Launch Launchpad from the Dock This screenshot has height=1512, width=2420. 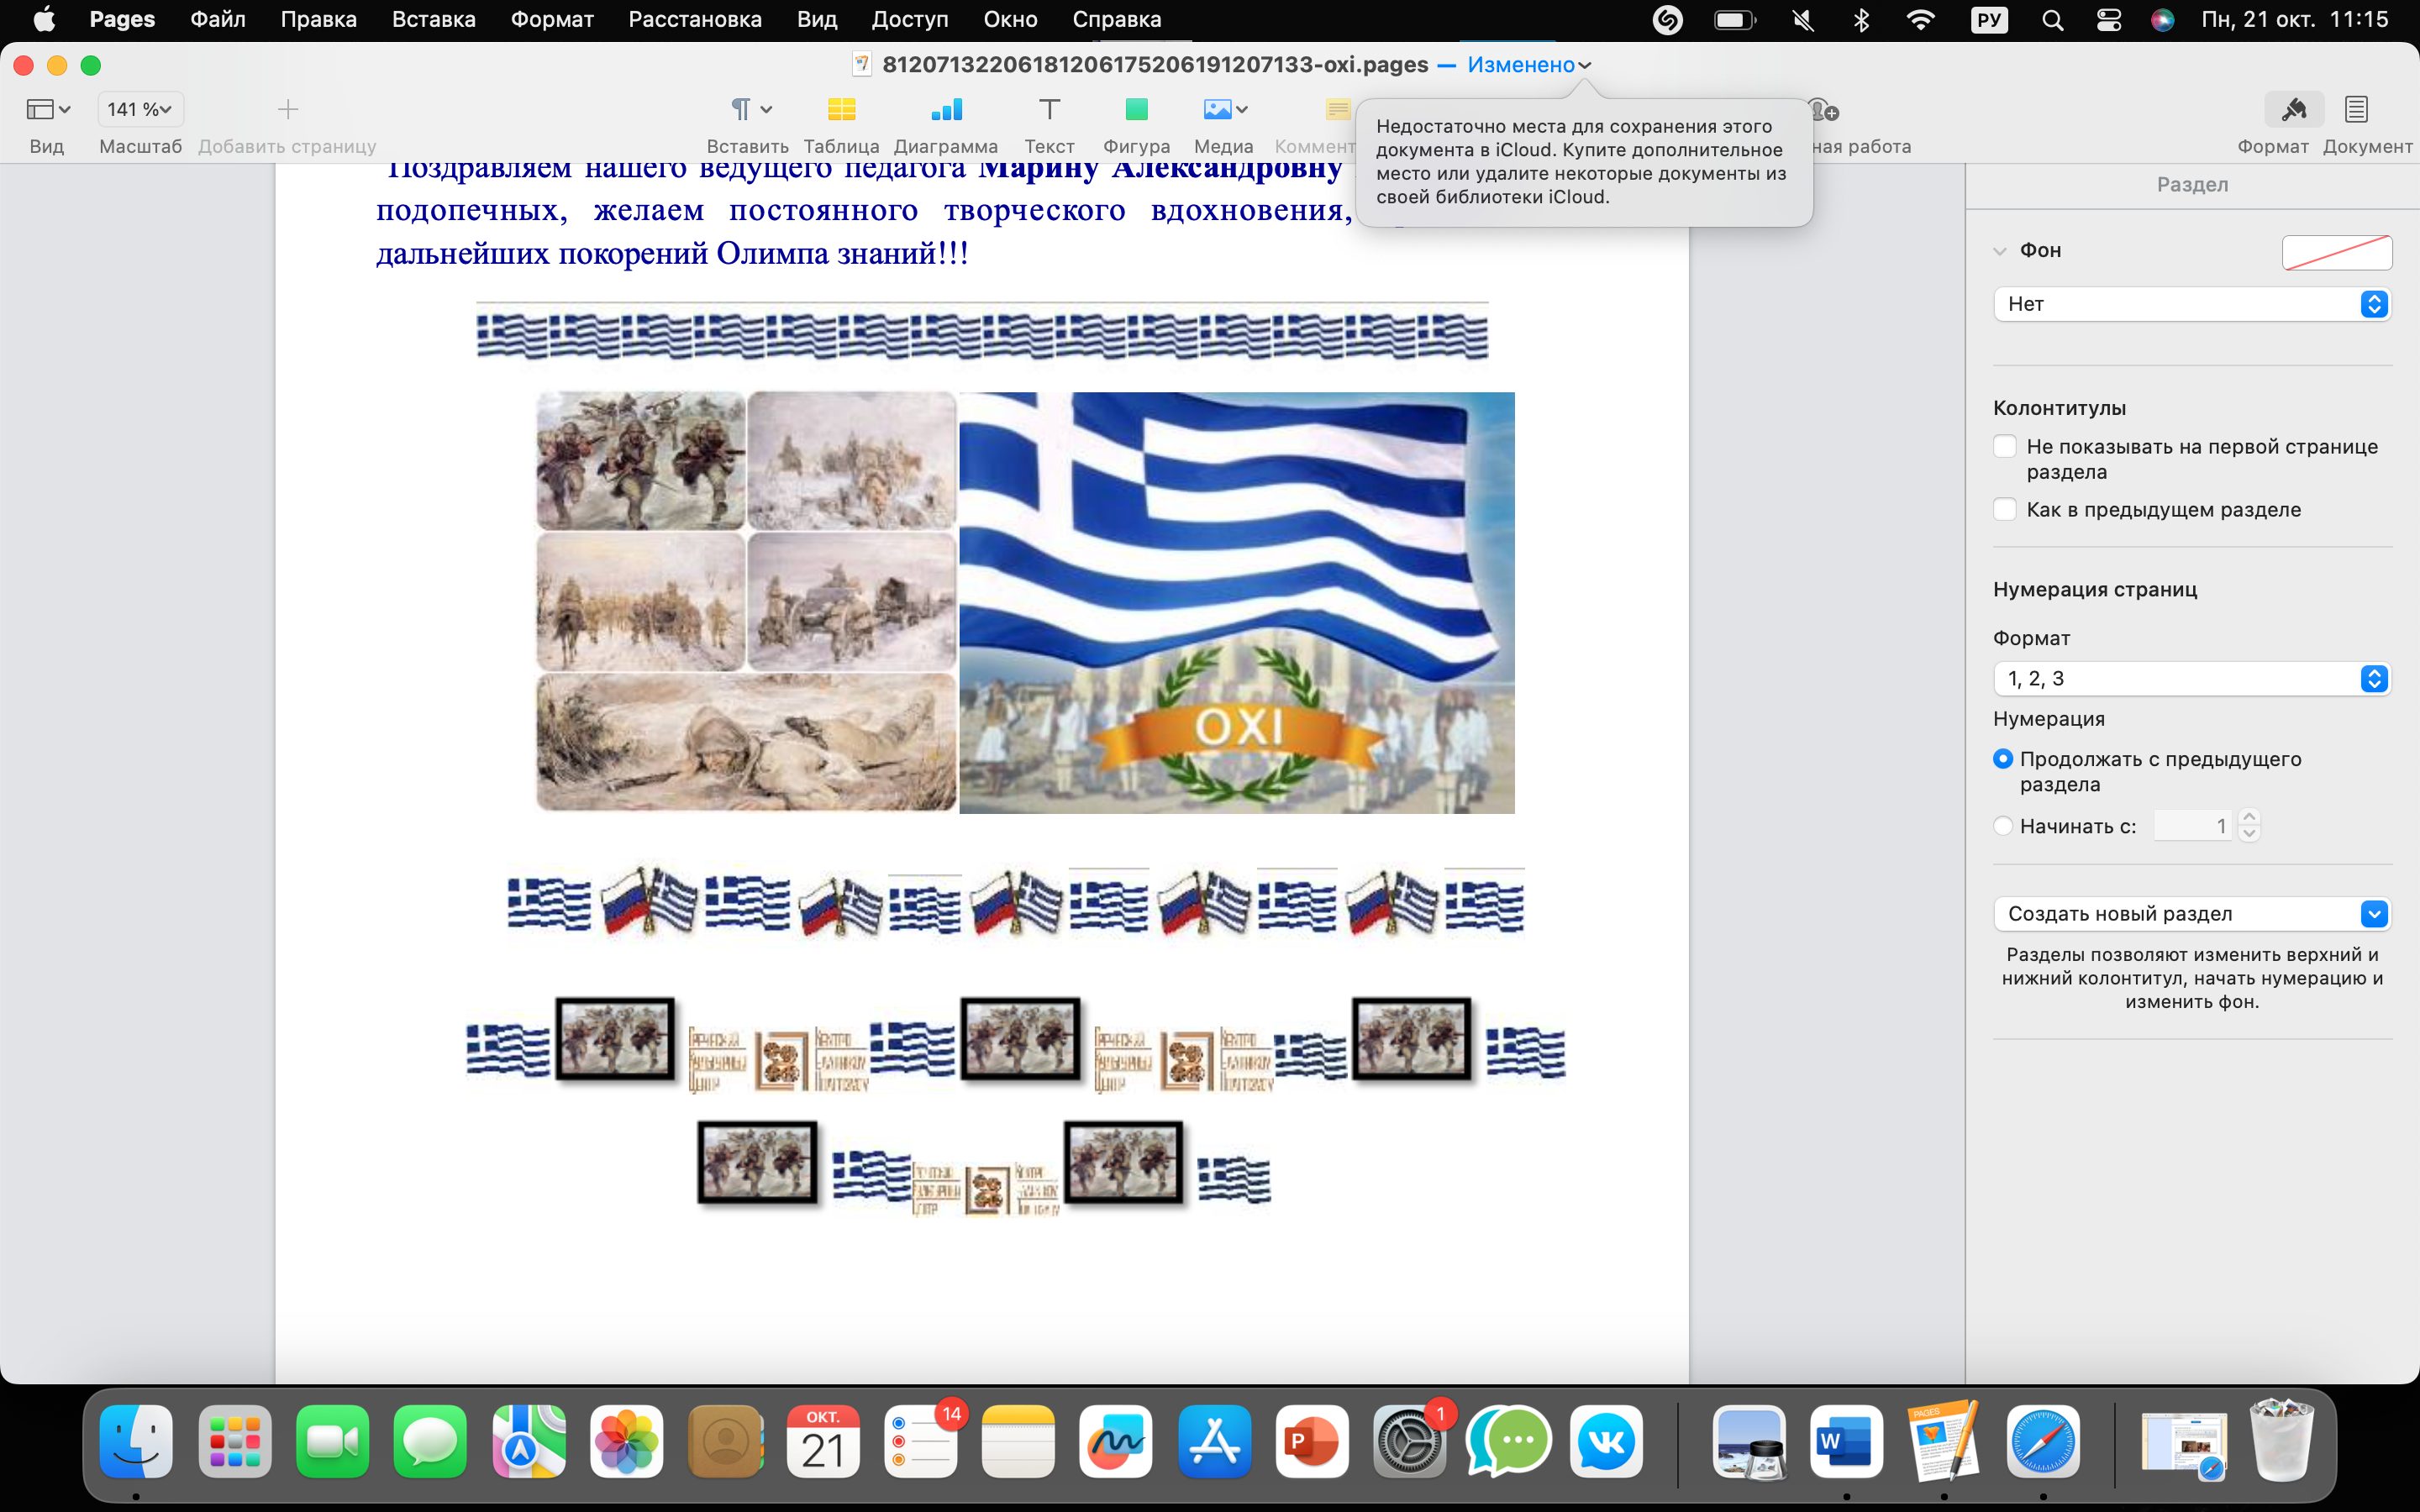[x=234, y=1441]
